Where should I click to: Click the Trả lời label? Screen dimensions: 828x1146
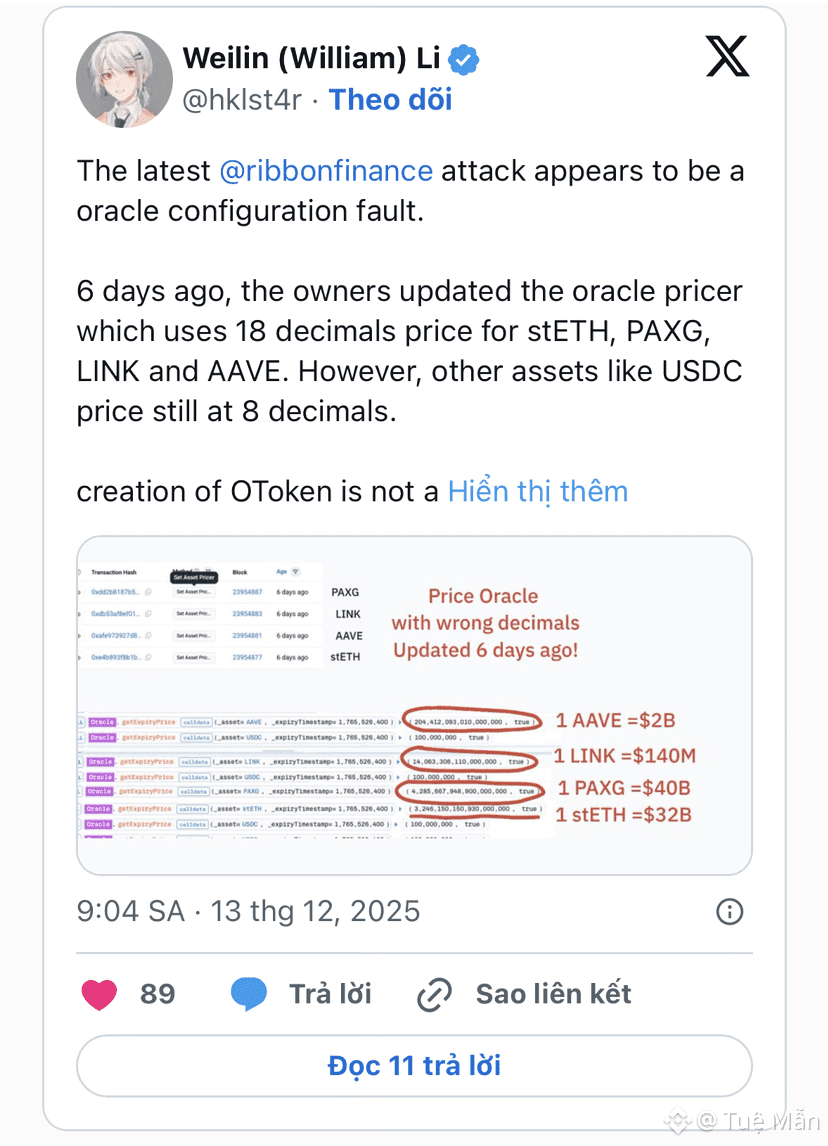330,993
